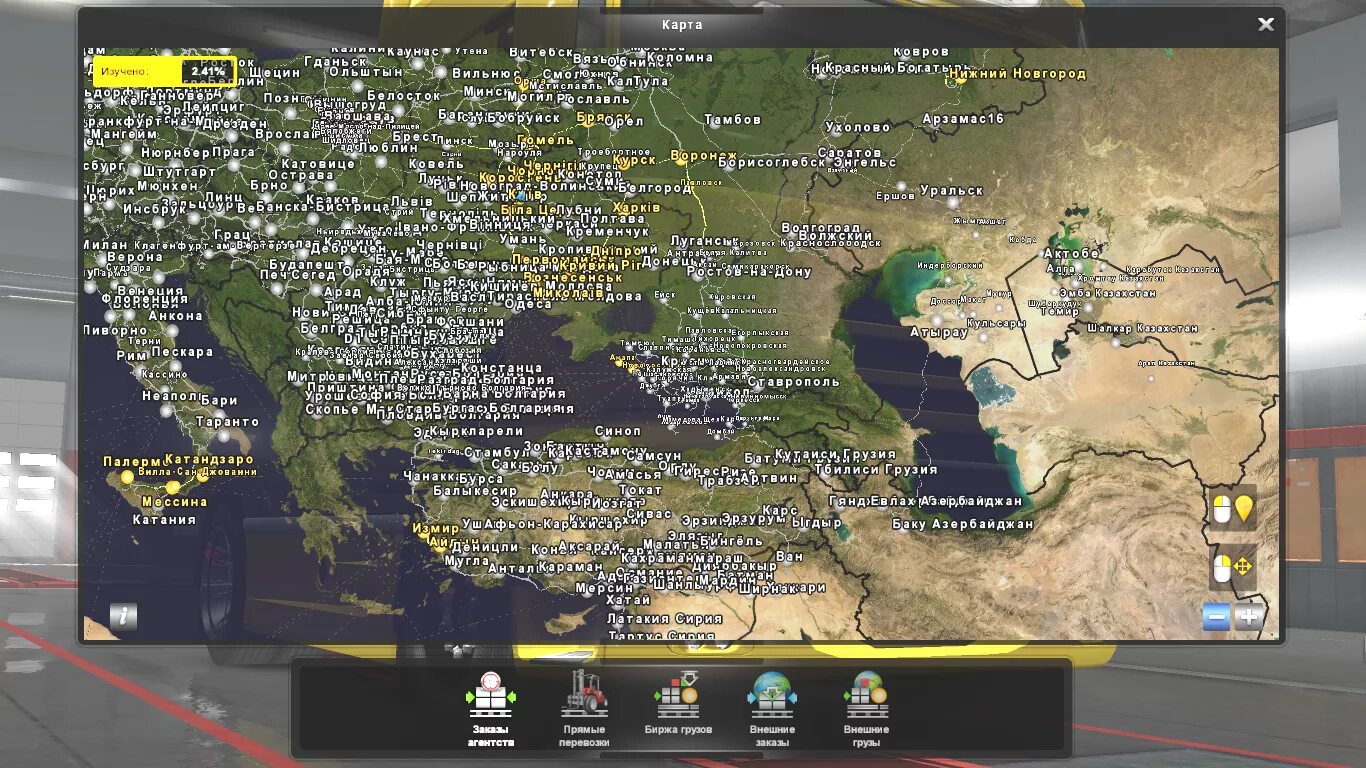Click Атырау near the Caspian Sea

coord(938,332)
